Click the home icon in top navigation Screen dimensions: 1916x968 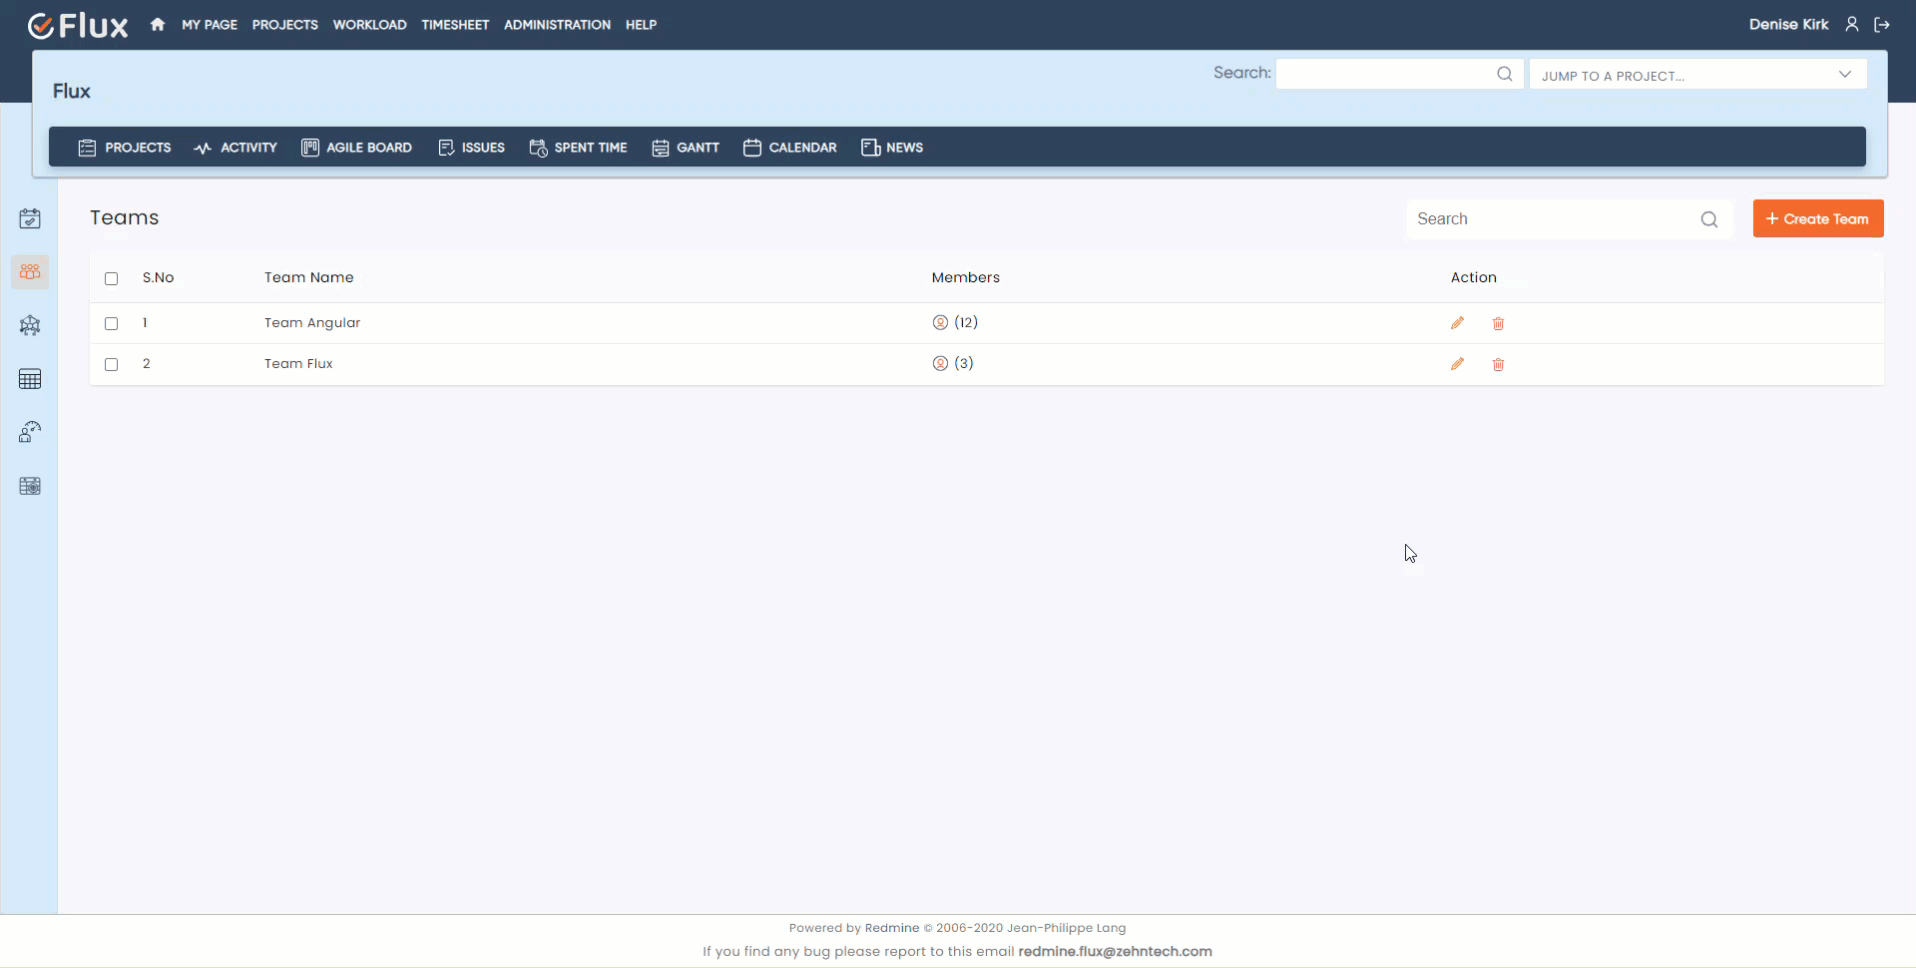coord(157,24)
